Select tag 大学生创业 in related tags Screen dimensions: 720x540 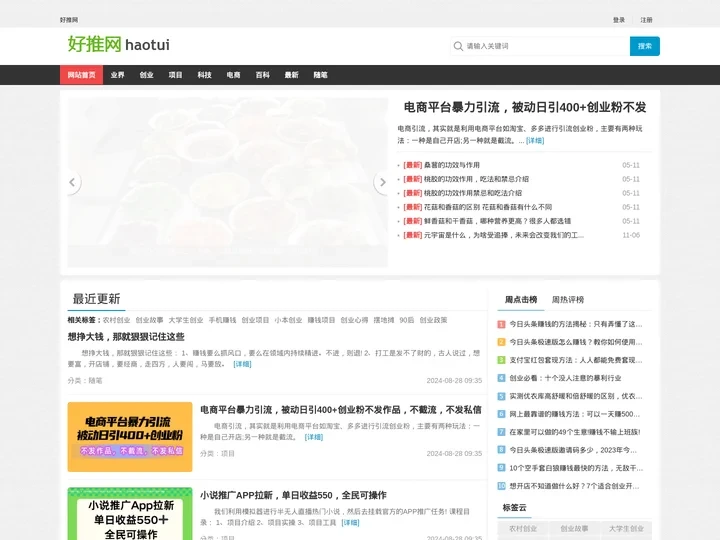click(x=186, y=320)
